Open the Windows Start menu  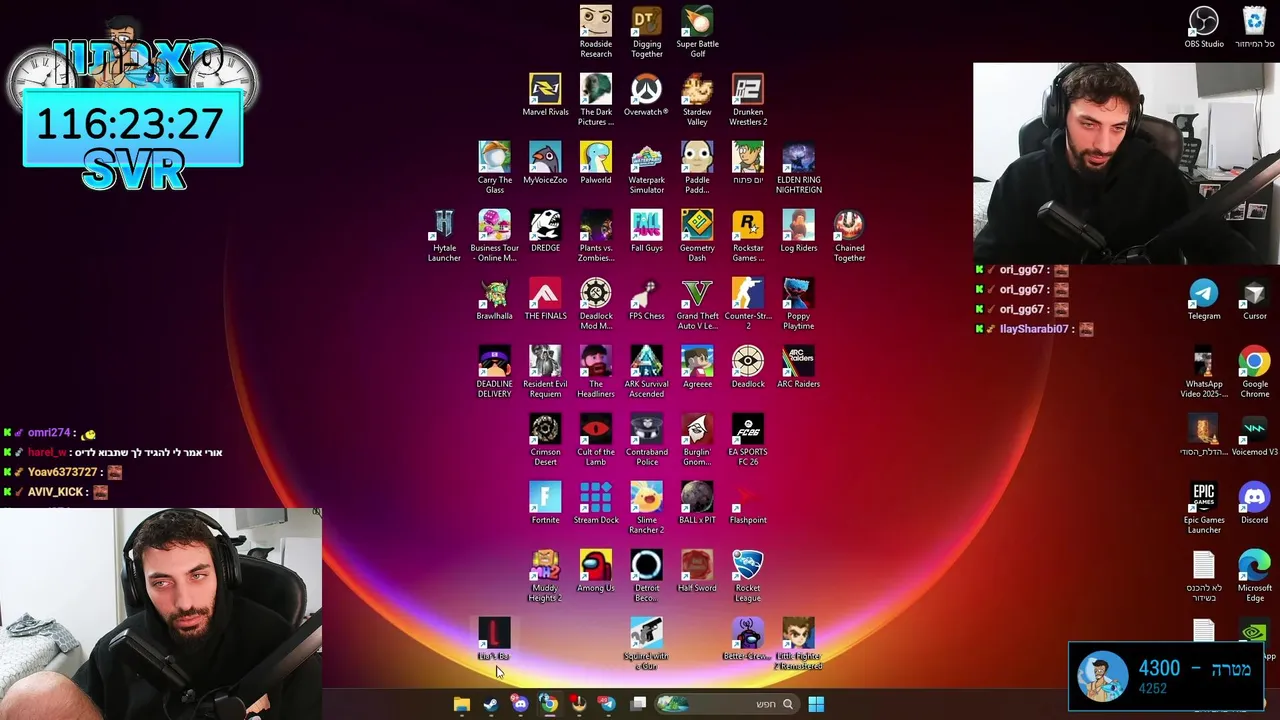(x=816, y=704)
